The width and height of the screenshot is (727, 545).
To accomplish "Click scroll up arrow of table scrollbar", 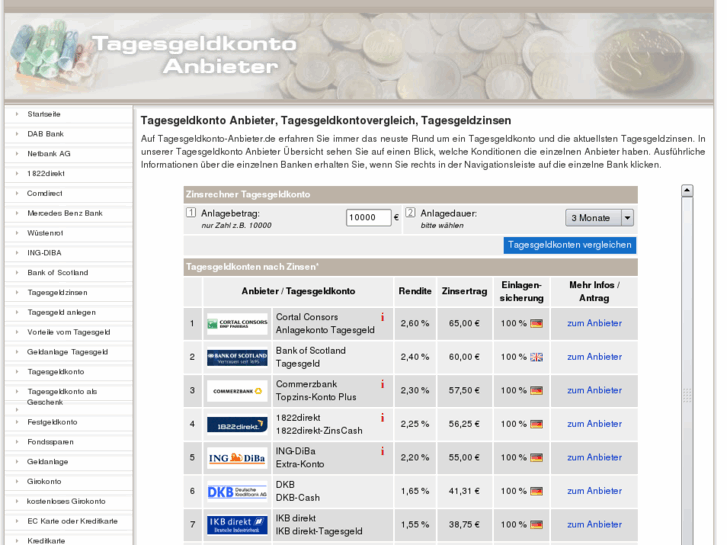I will (687, 190).
